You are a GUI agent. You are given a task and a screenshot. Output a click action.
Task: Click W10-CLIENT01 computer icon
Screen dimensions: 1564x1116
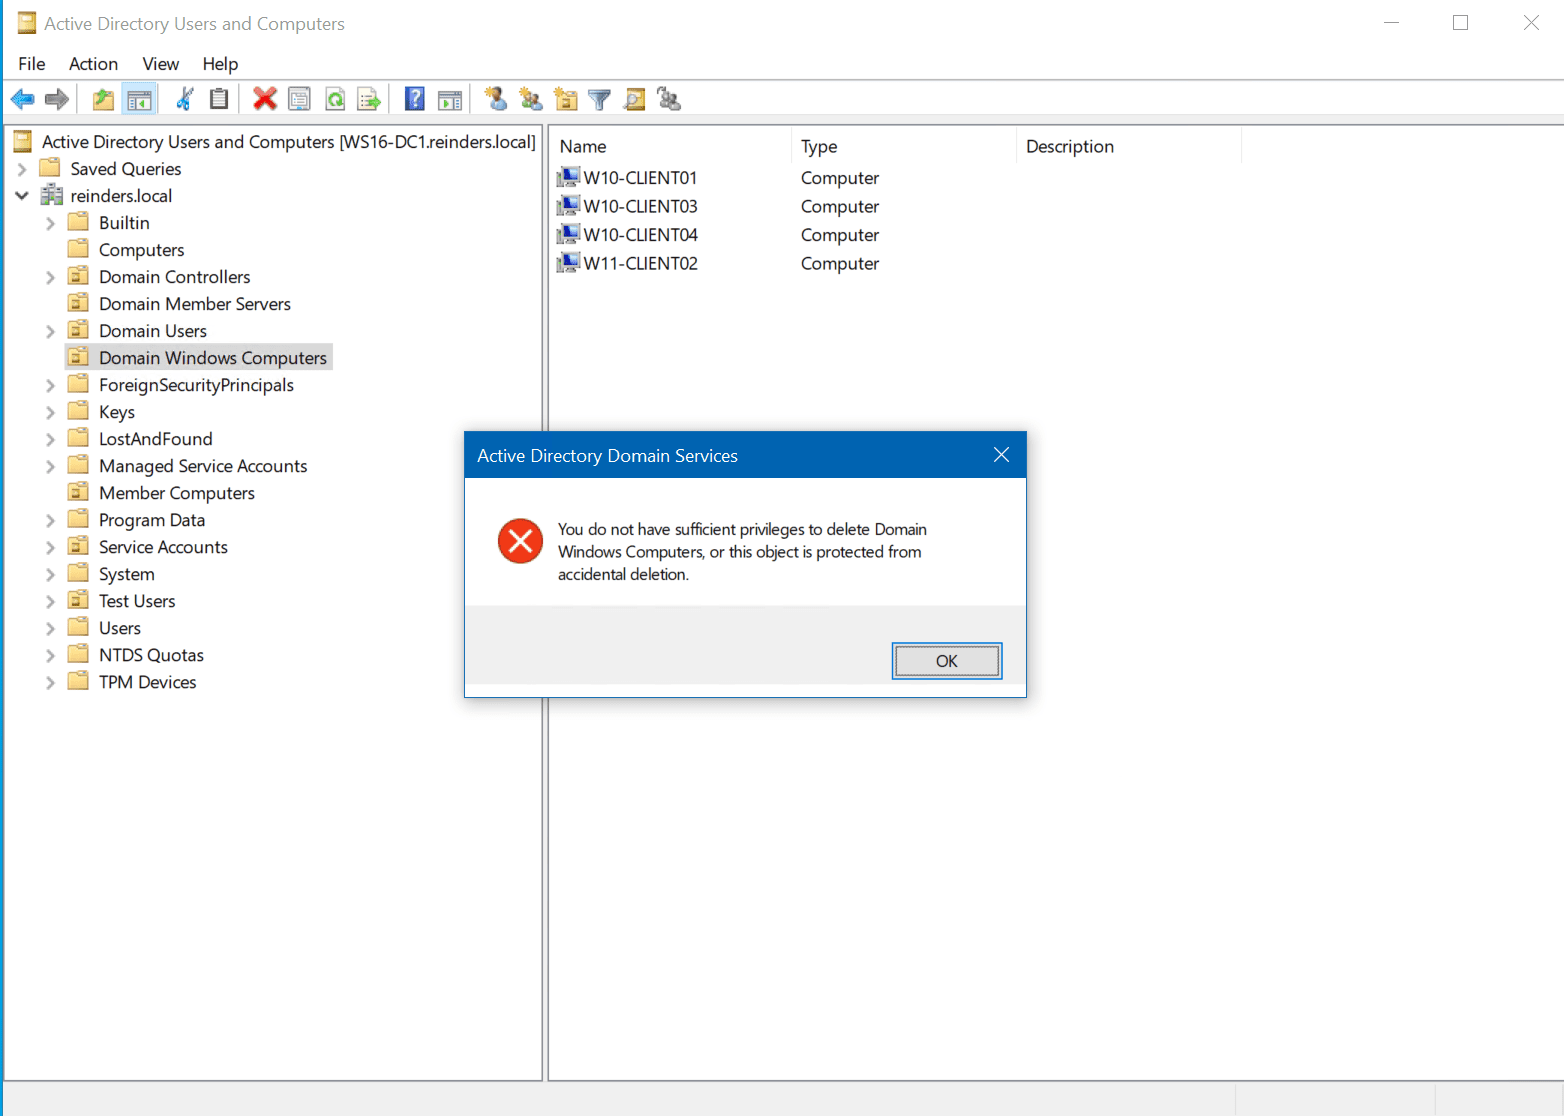coord(568,177)
